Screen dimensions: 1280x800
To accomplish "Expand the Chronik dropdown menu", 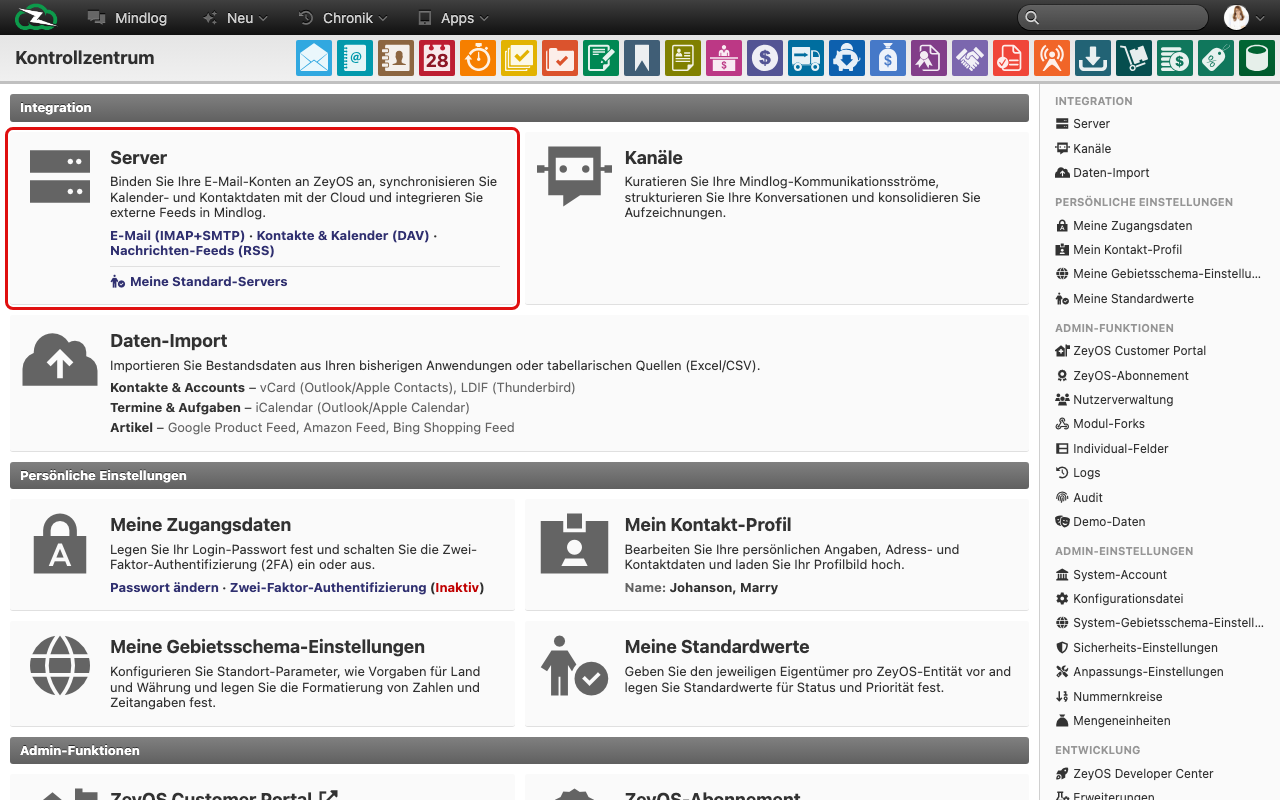I will click(344, 18).
